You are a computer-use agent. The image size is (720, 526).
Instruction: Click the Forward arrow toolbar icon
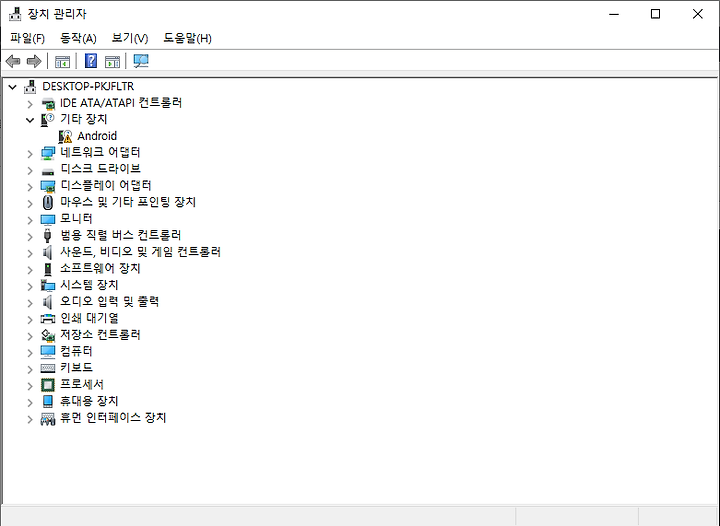point(34,61)
